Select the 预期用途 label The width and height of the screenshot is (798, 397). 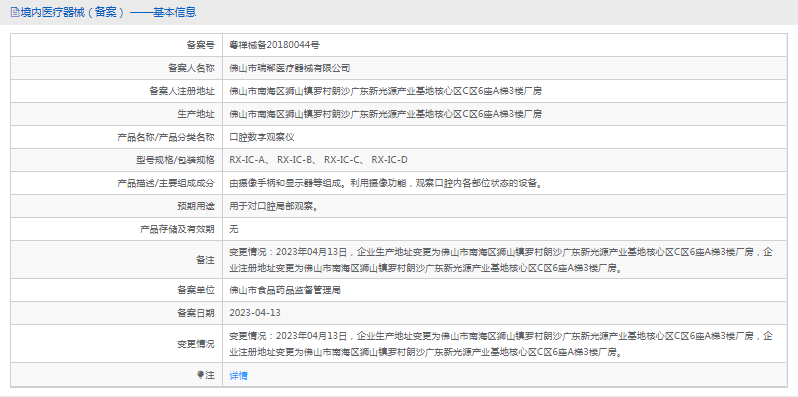click(195, 206)
